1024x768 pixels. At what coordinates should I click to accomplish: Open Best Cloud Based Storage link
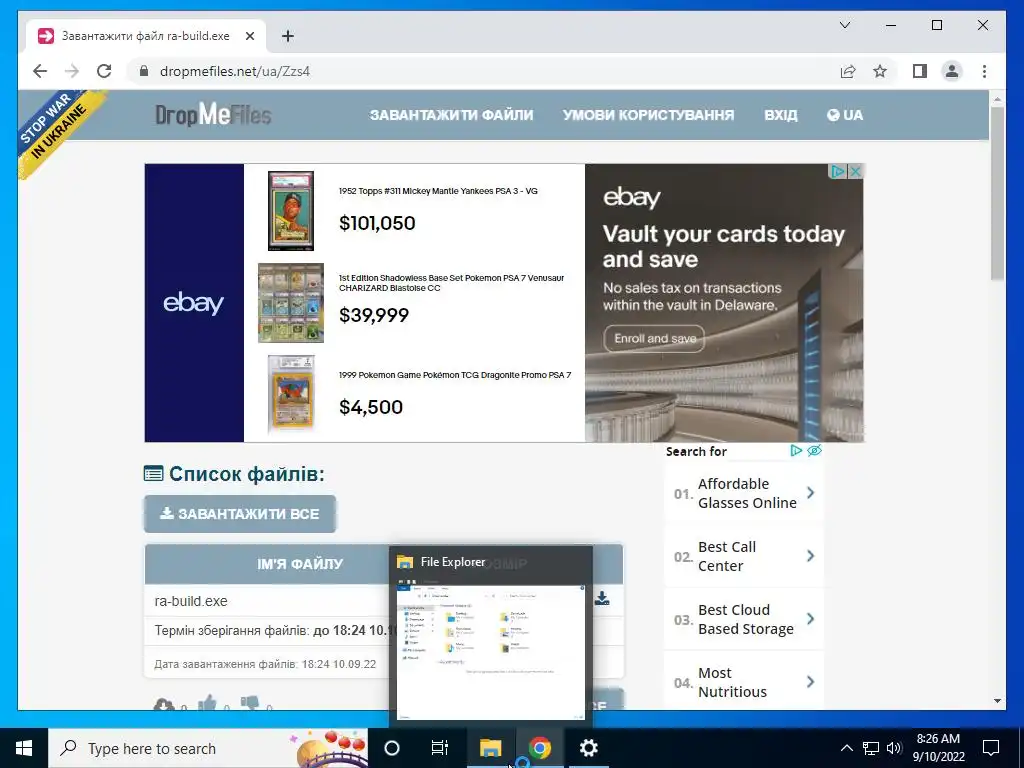coord(744,619)
